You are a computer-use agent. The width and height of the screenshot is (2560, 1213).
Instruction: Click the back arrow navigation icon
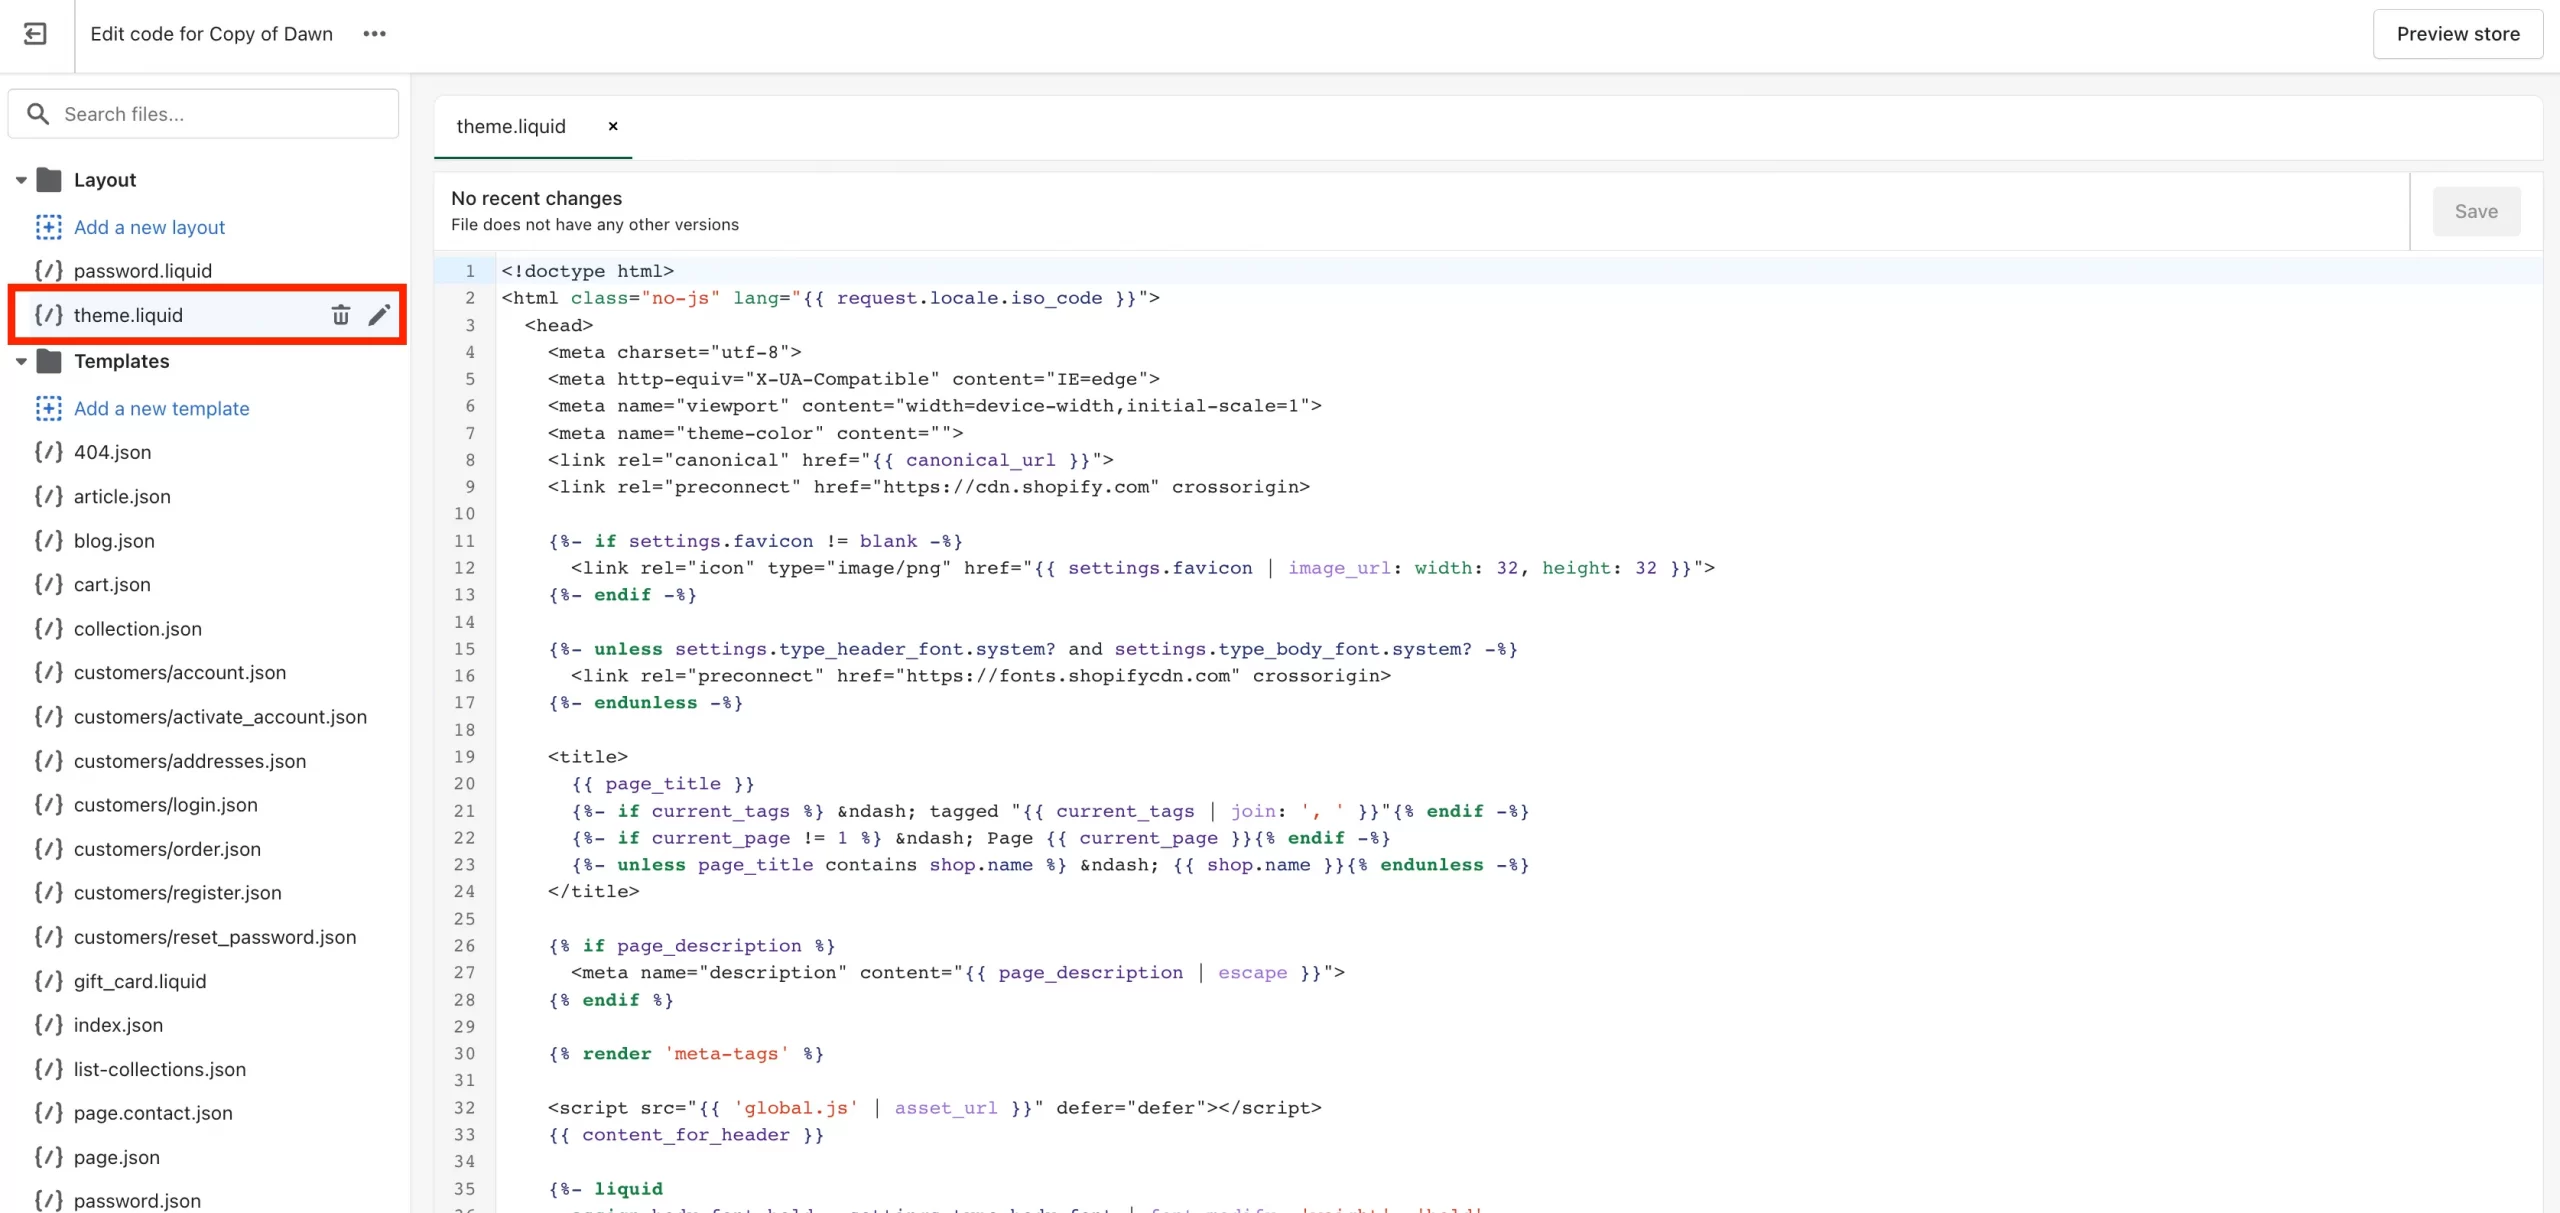point(36,33)
